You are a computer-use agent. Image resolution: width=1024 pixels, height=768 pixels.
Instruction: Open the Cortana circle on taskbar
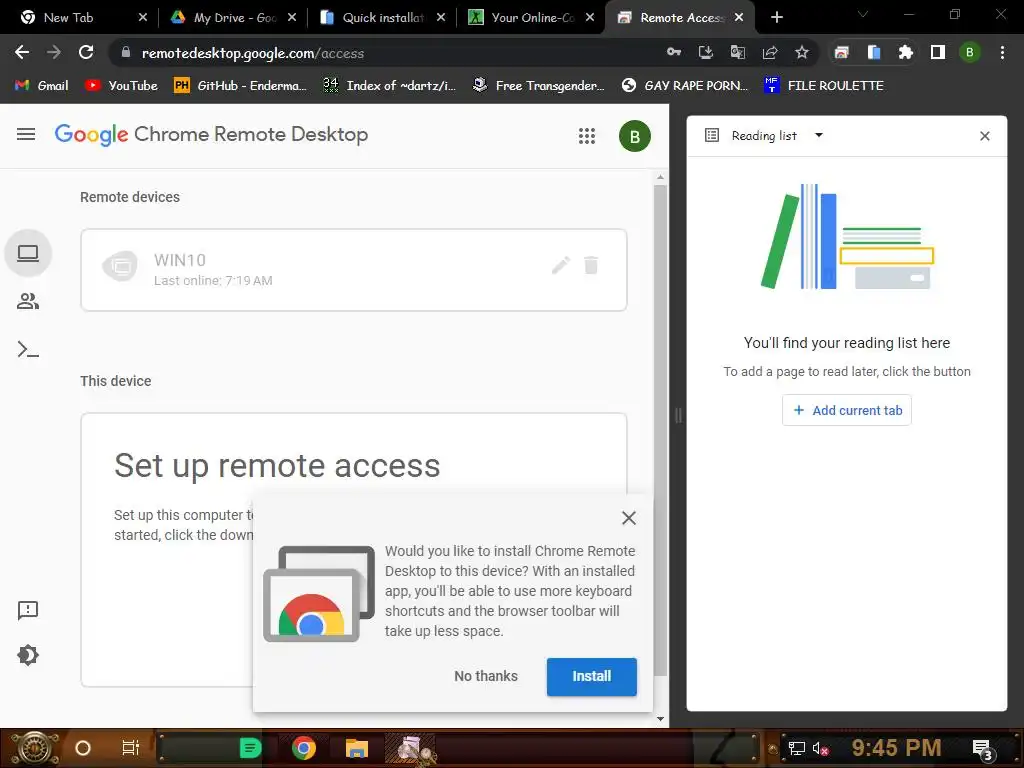[83, 748]
